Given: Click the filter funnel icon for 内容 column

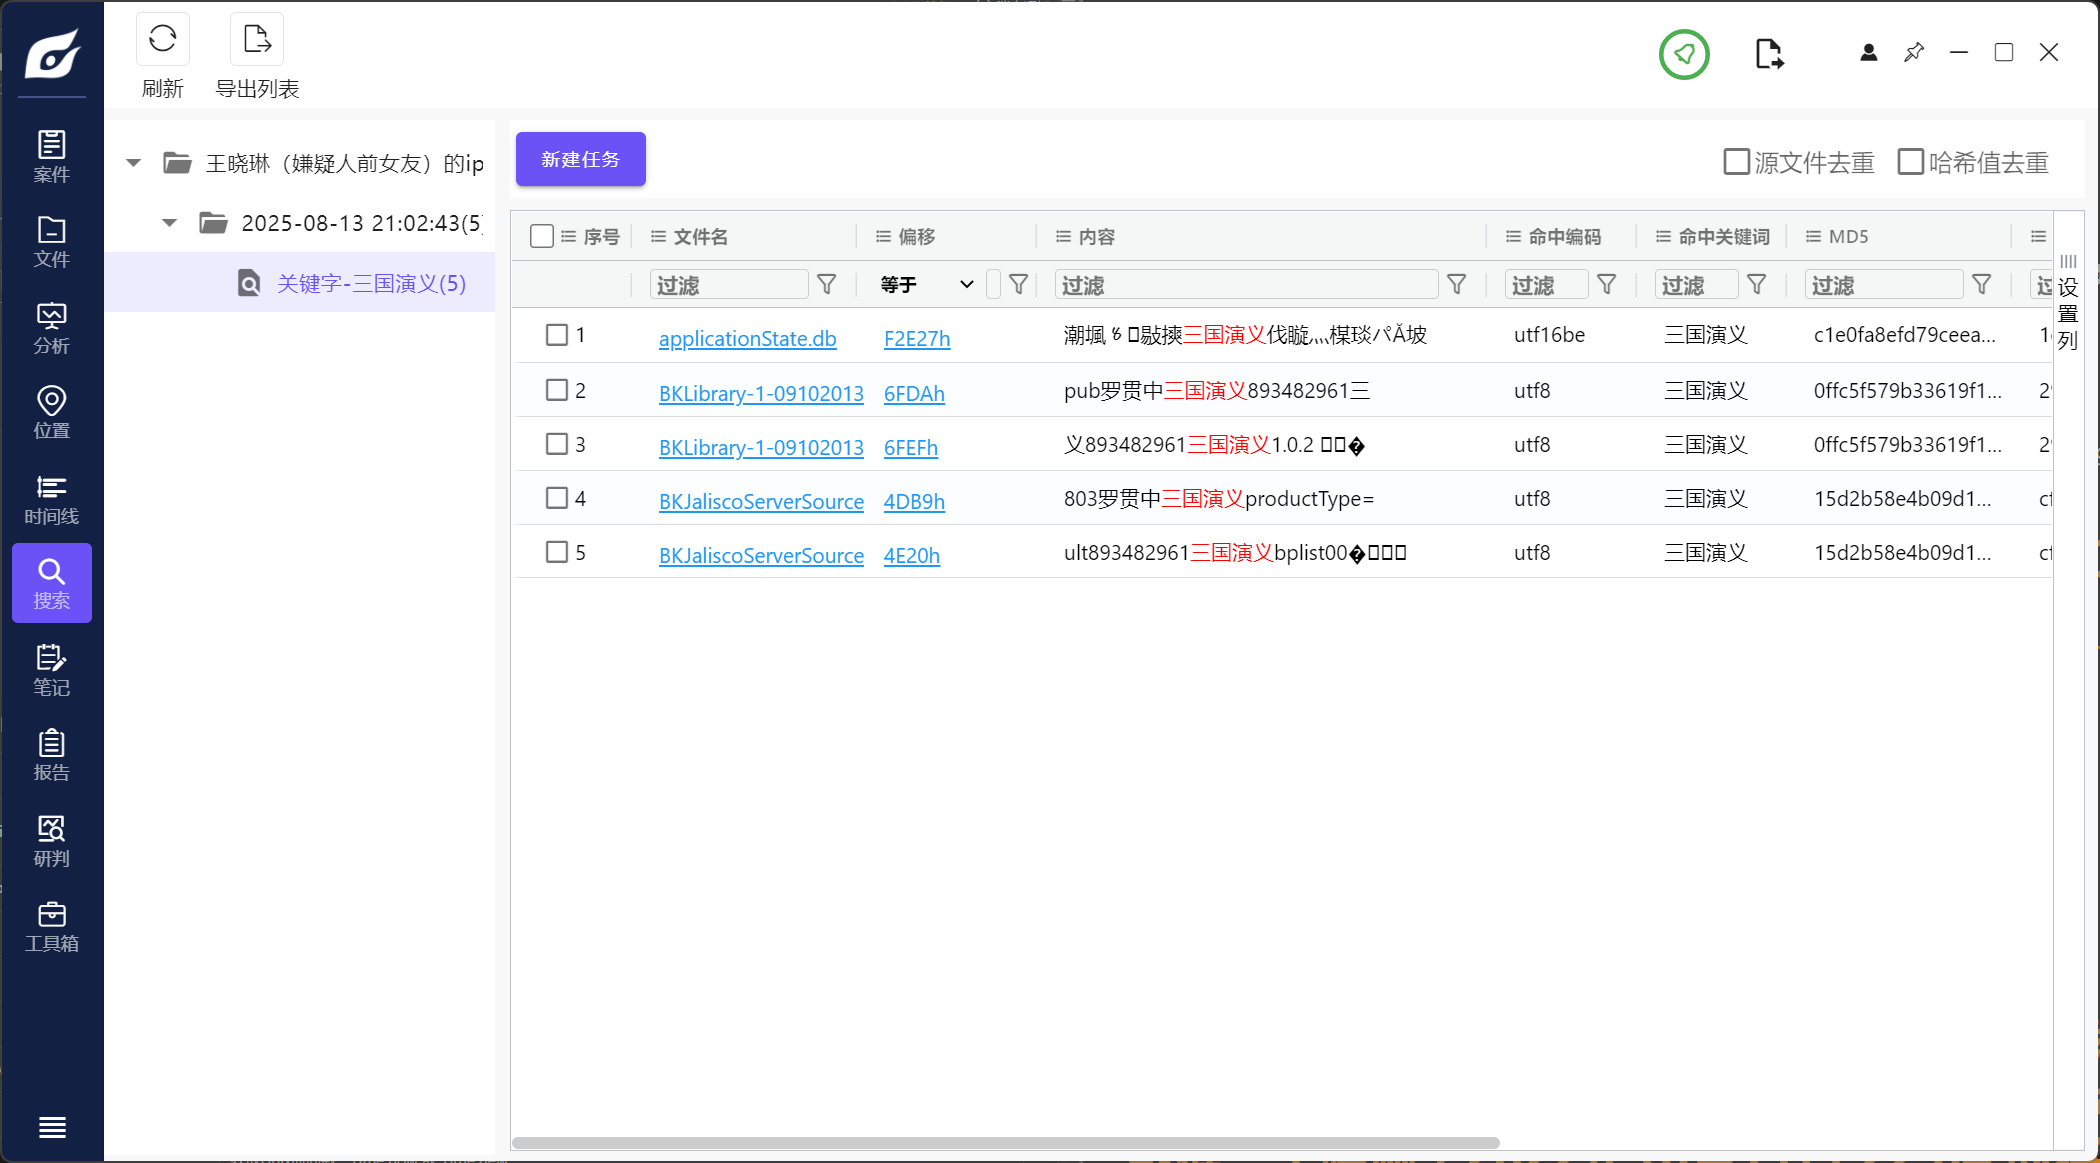Looking at the screenshot, I should [1457, 285].
